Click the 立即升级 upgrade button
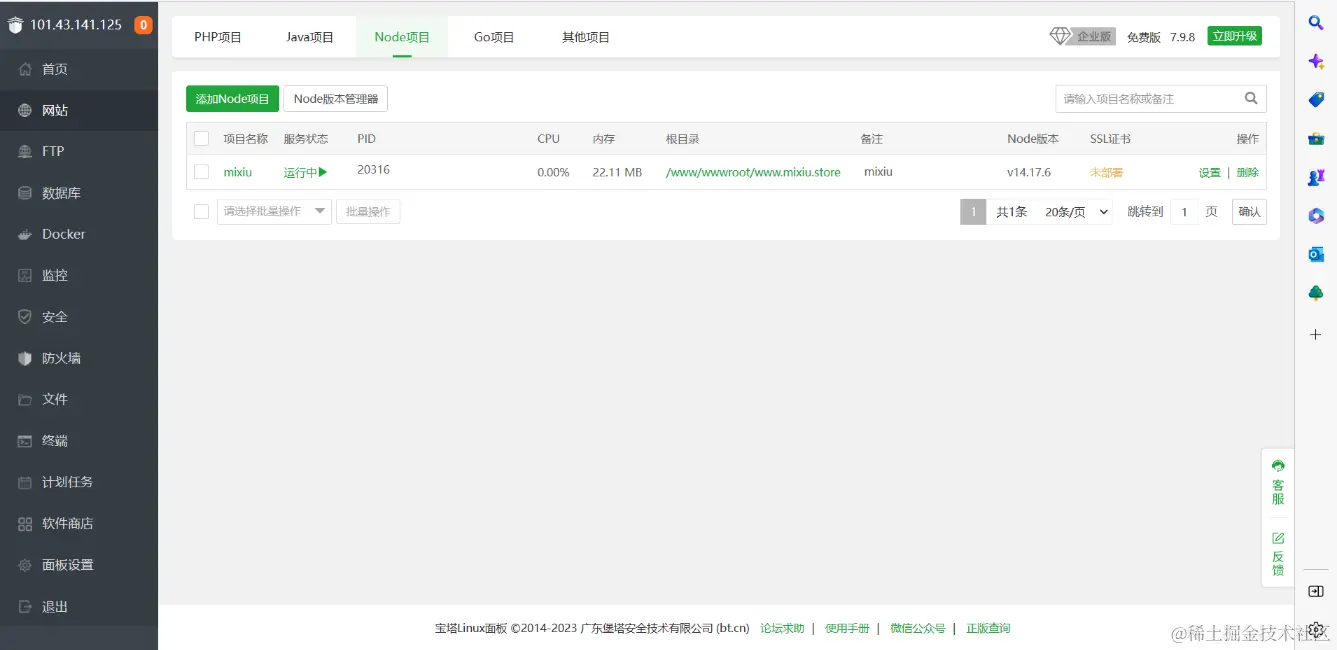1337x650 pixels. pos(1234,36)
